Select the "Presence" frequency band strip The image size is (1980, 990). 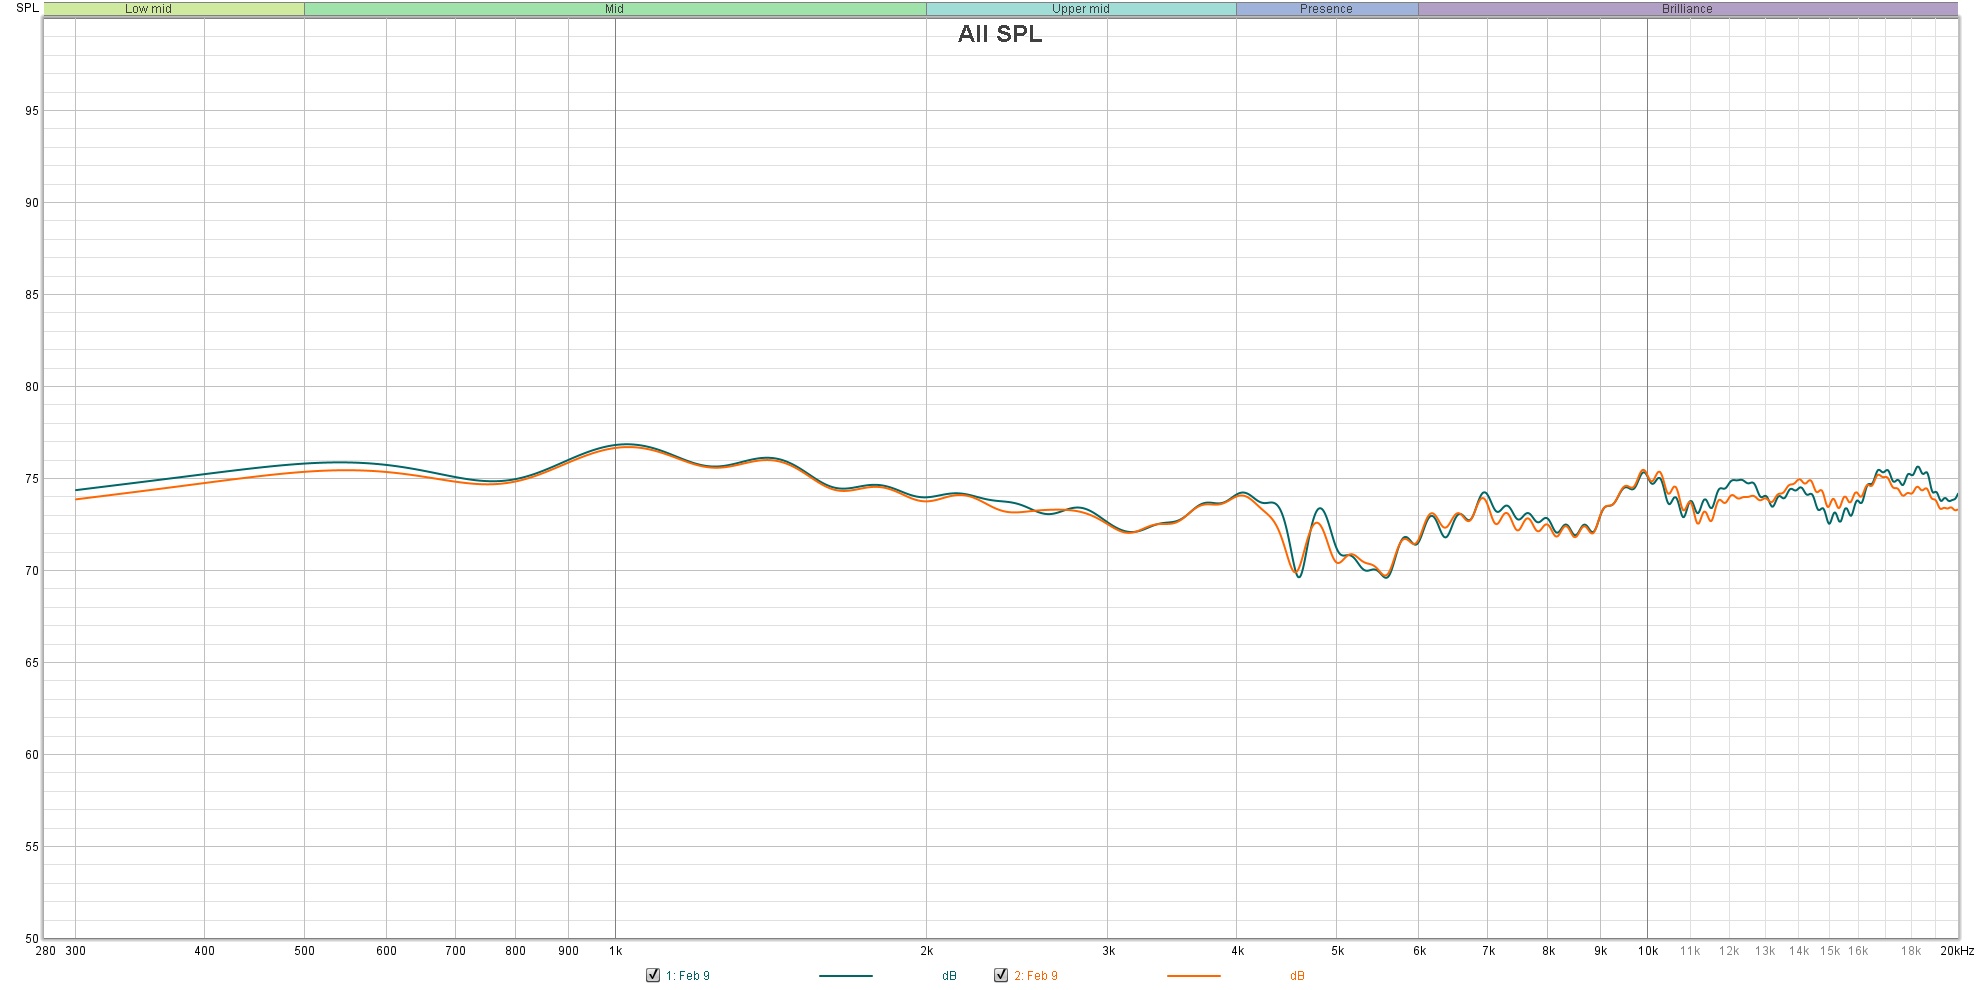tap(1327, 8)
